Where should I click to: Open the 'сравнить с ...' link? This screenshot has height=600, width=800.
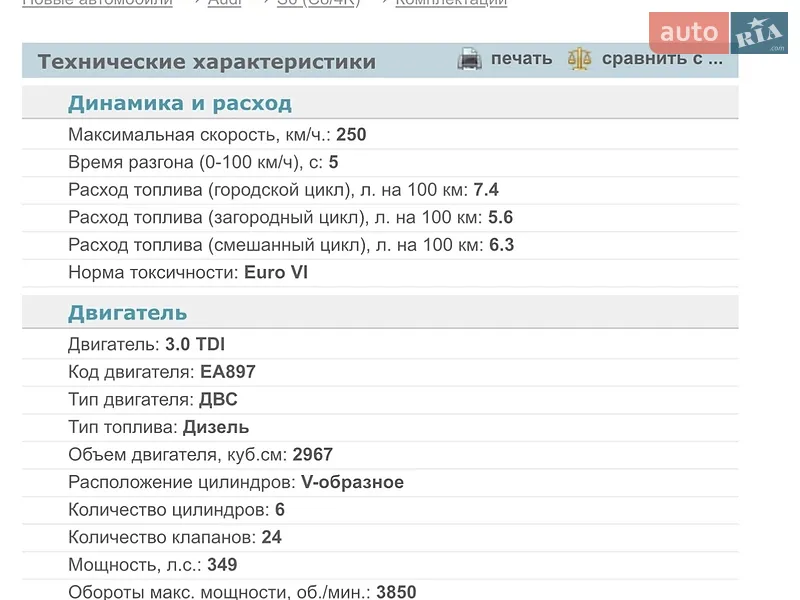[x=662, y=59]
